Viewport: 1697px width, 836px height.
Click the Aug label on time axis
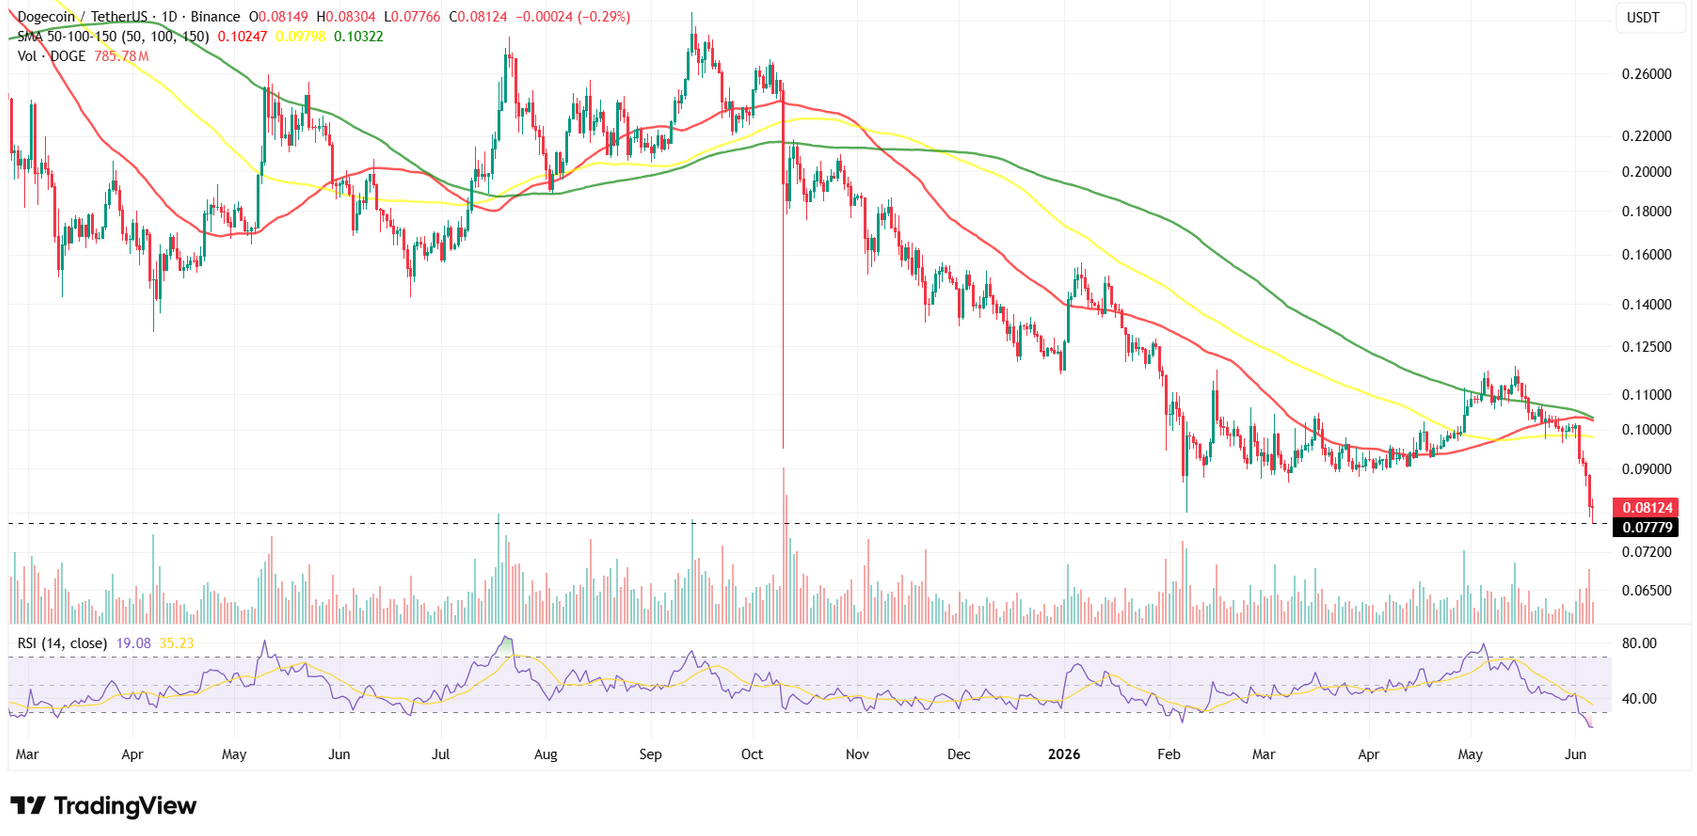(546, 754)
